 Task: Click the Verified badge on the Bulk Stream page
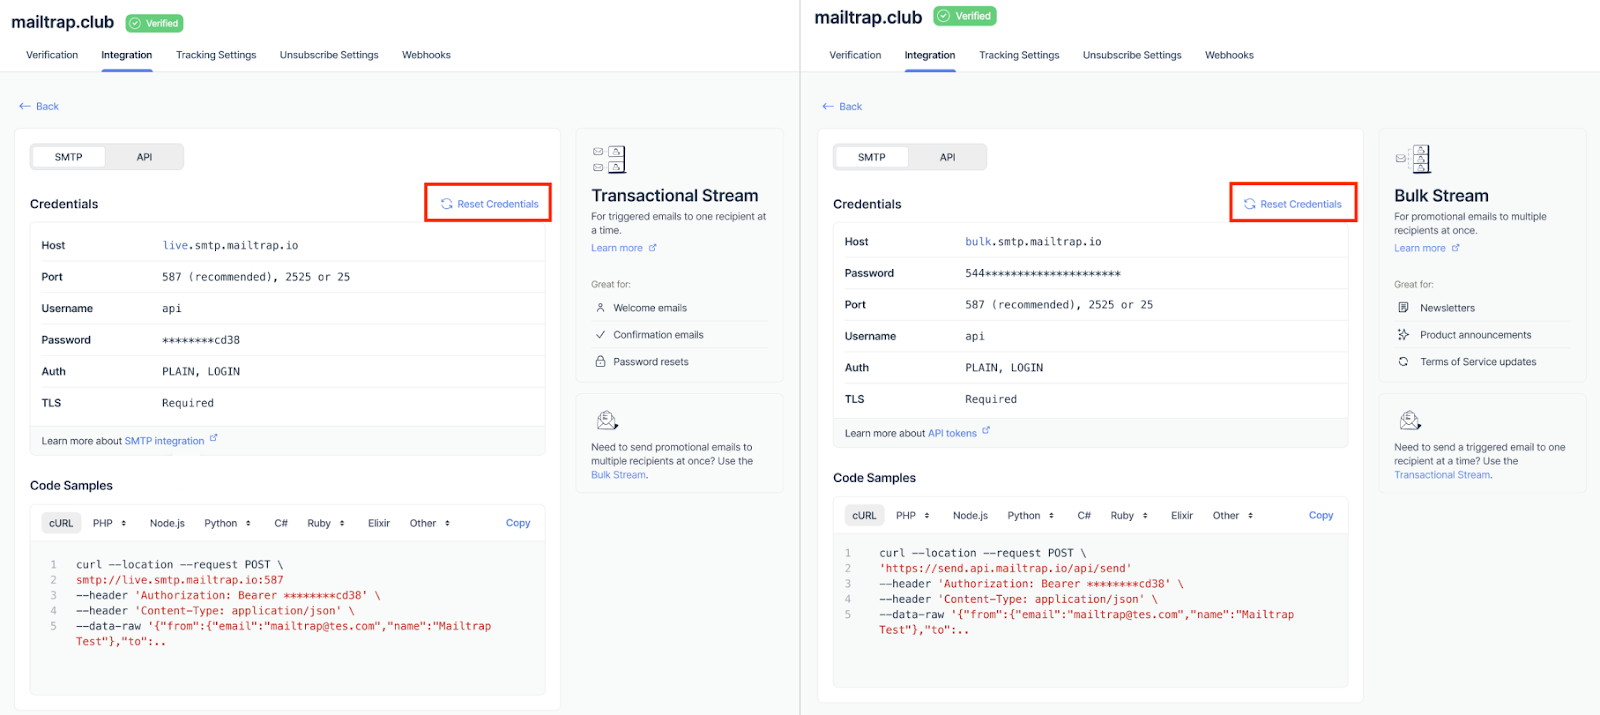point(964,16)
